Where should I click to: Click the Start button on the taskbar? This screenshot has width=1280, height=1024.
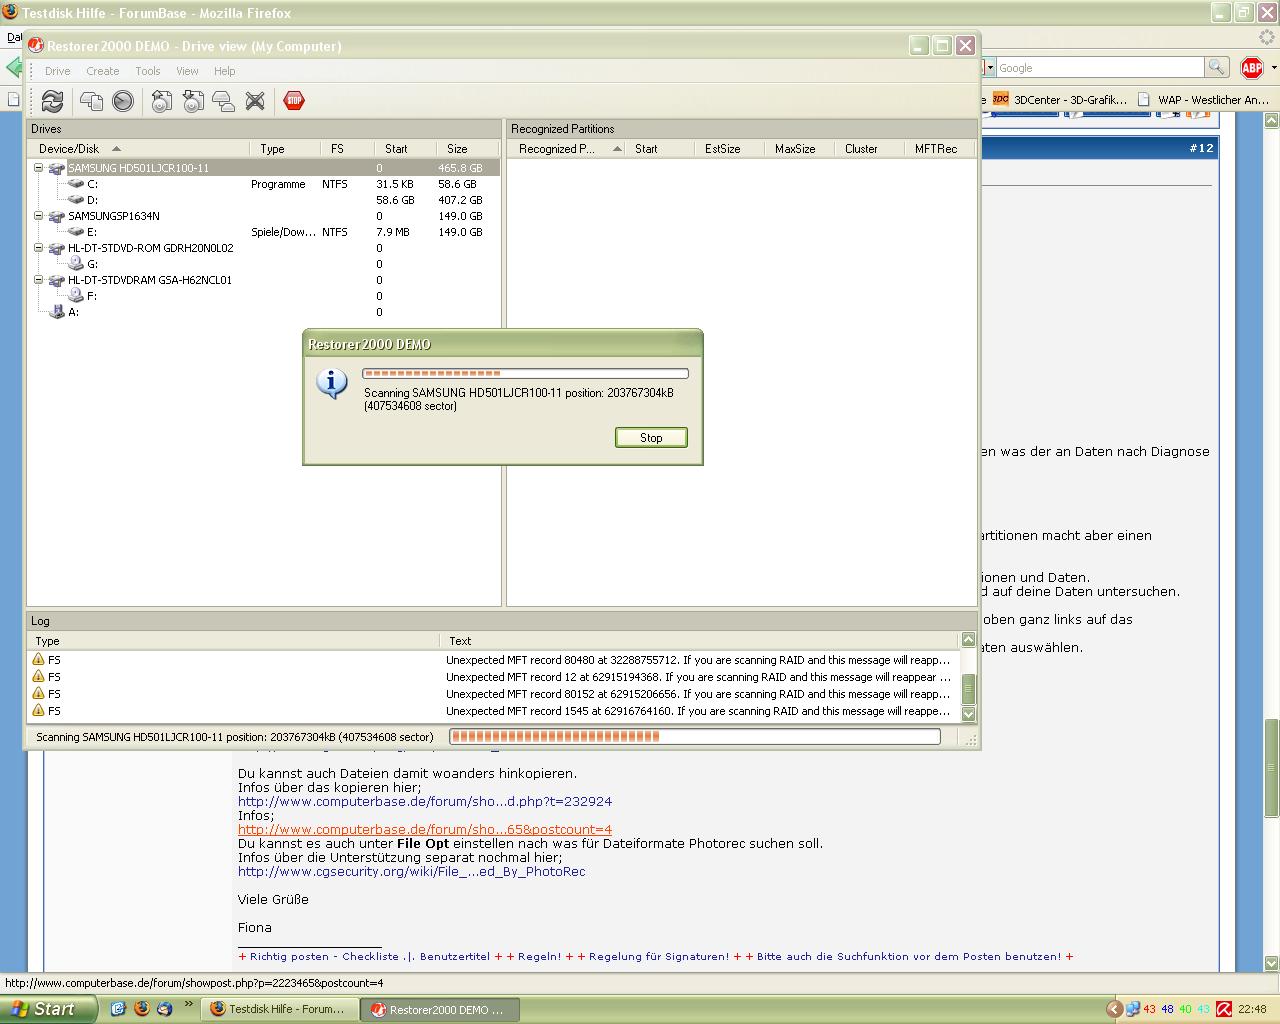coord(48,1009)
